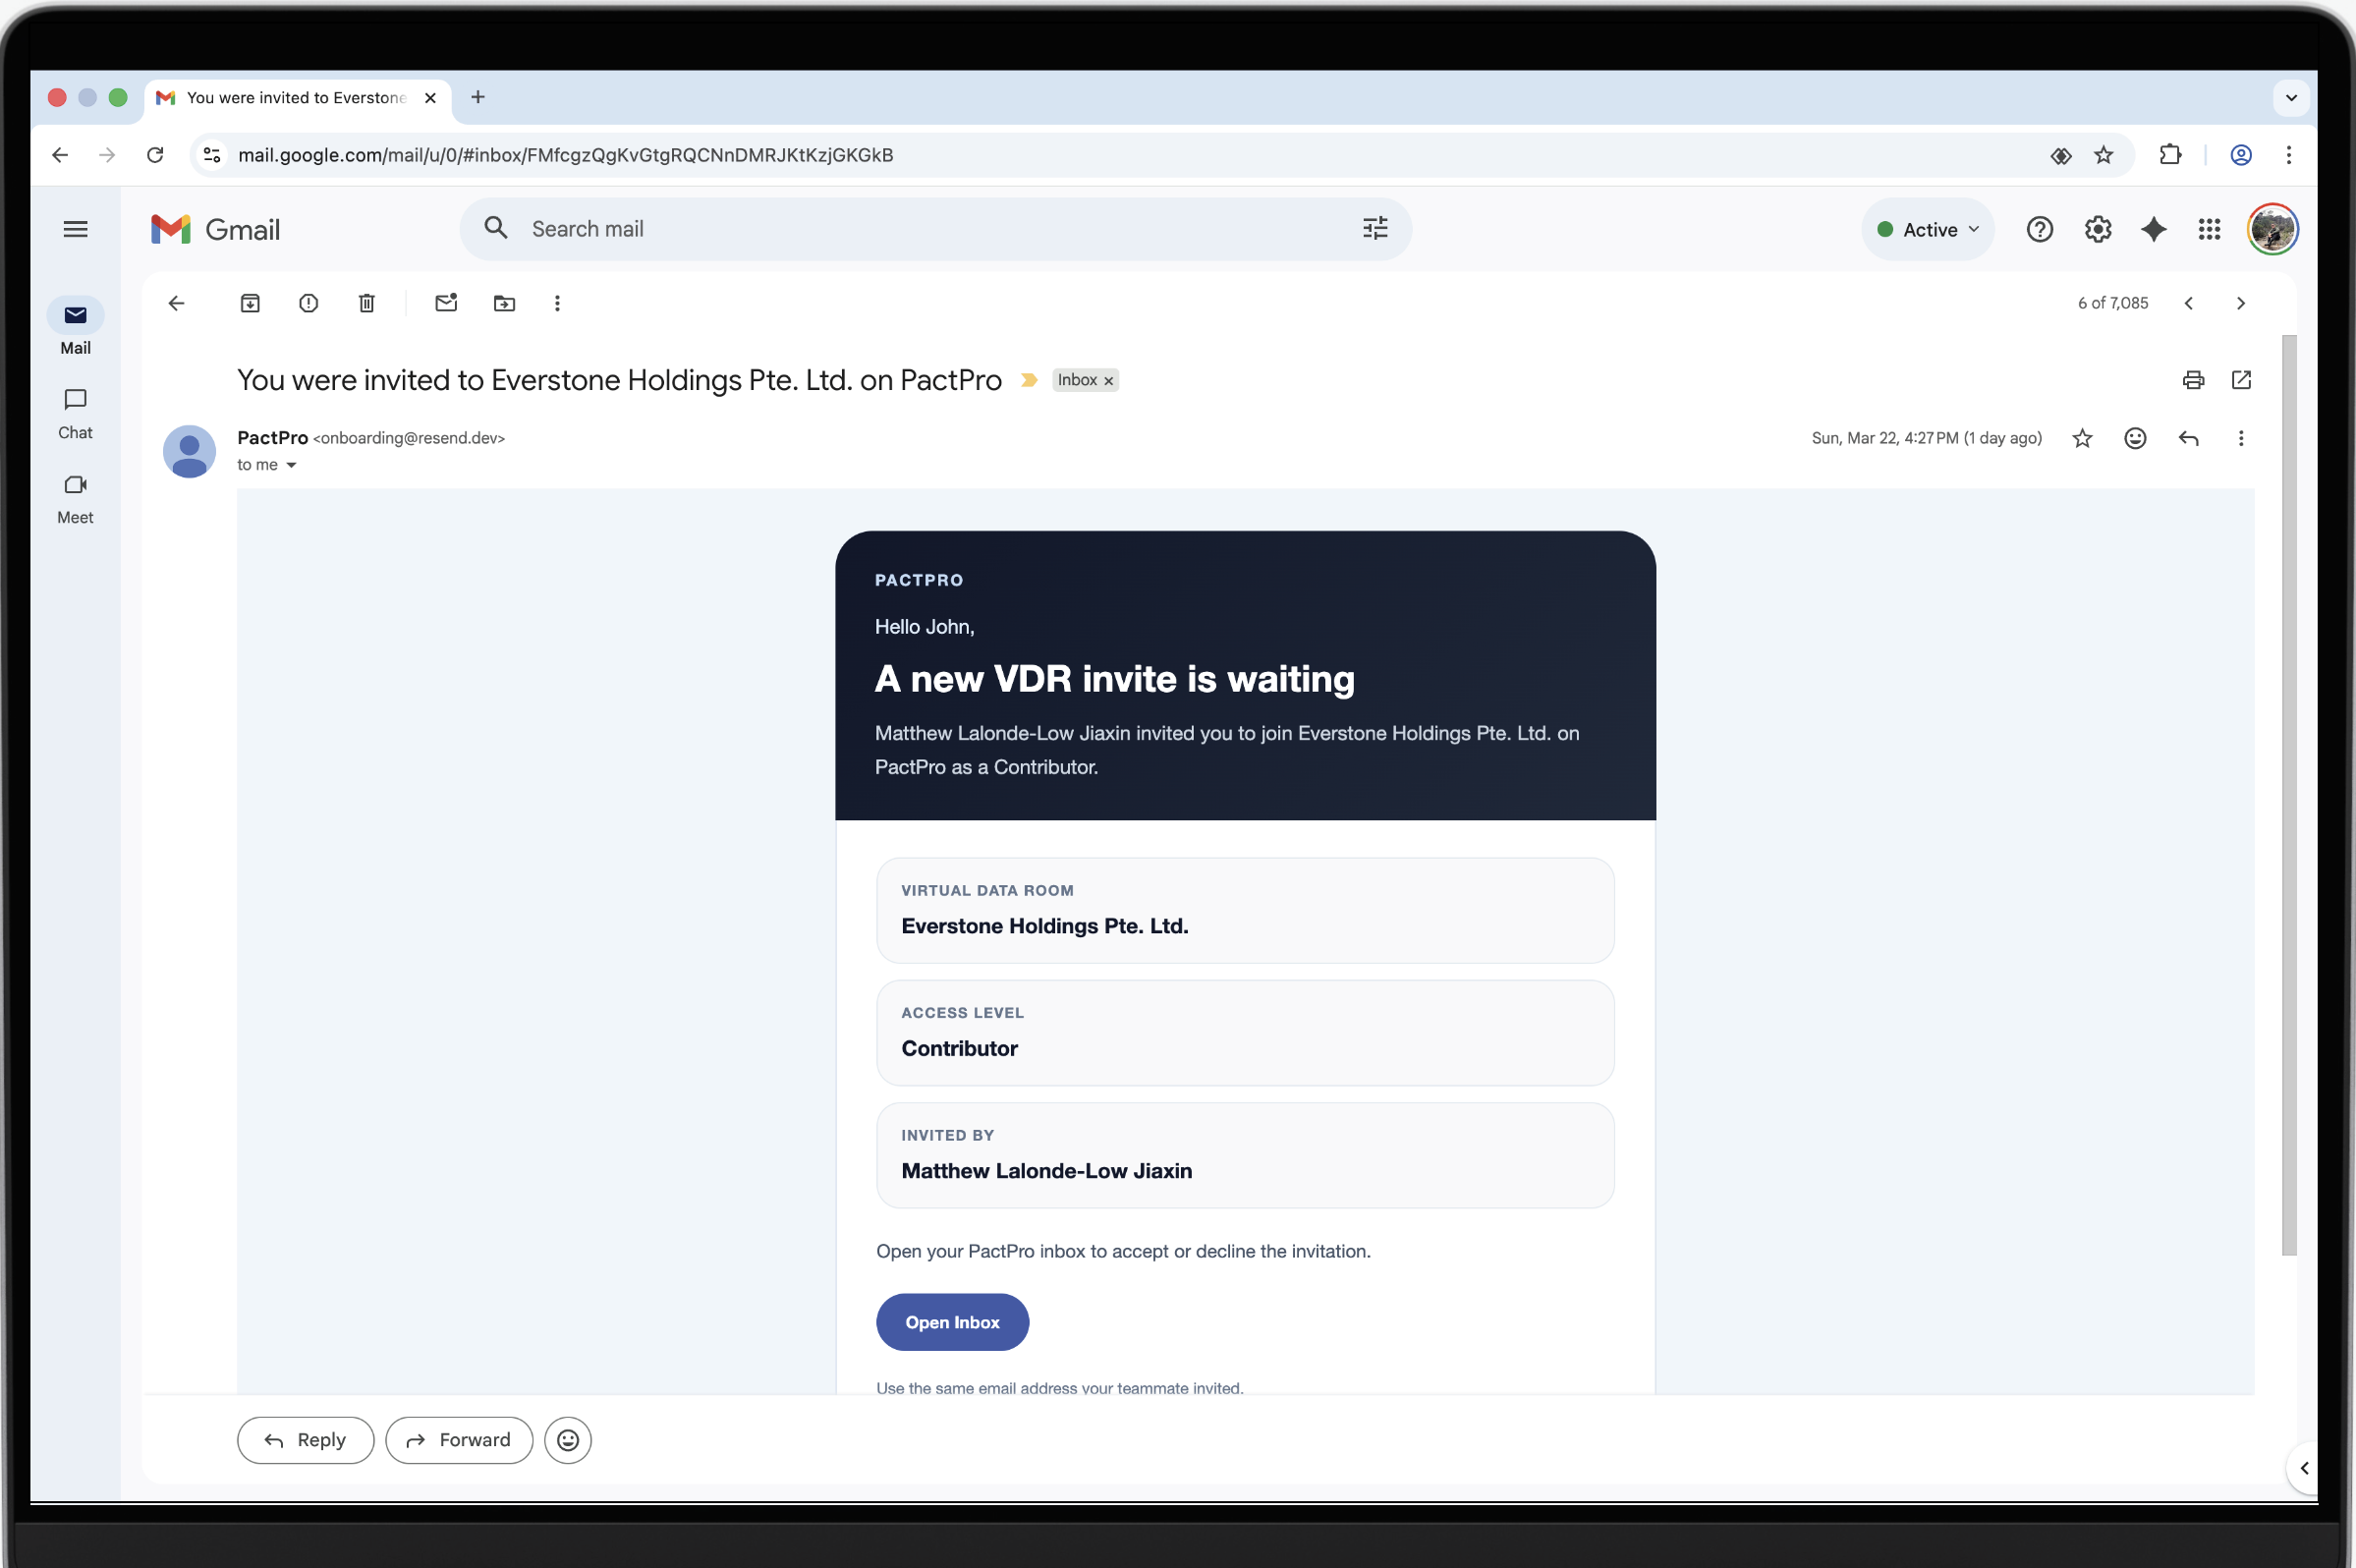The height and width of the screenshot is (1568, 2356).
Task: Click the Open Inbox button
Action: pyautogui.click(x=952, y=1322)
